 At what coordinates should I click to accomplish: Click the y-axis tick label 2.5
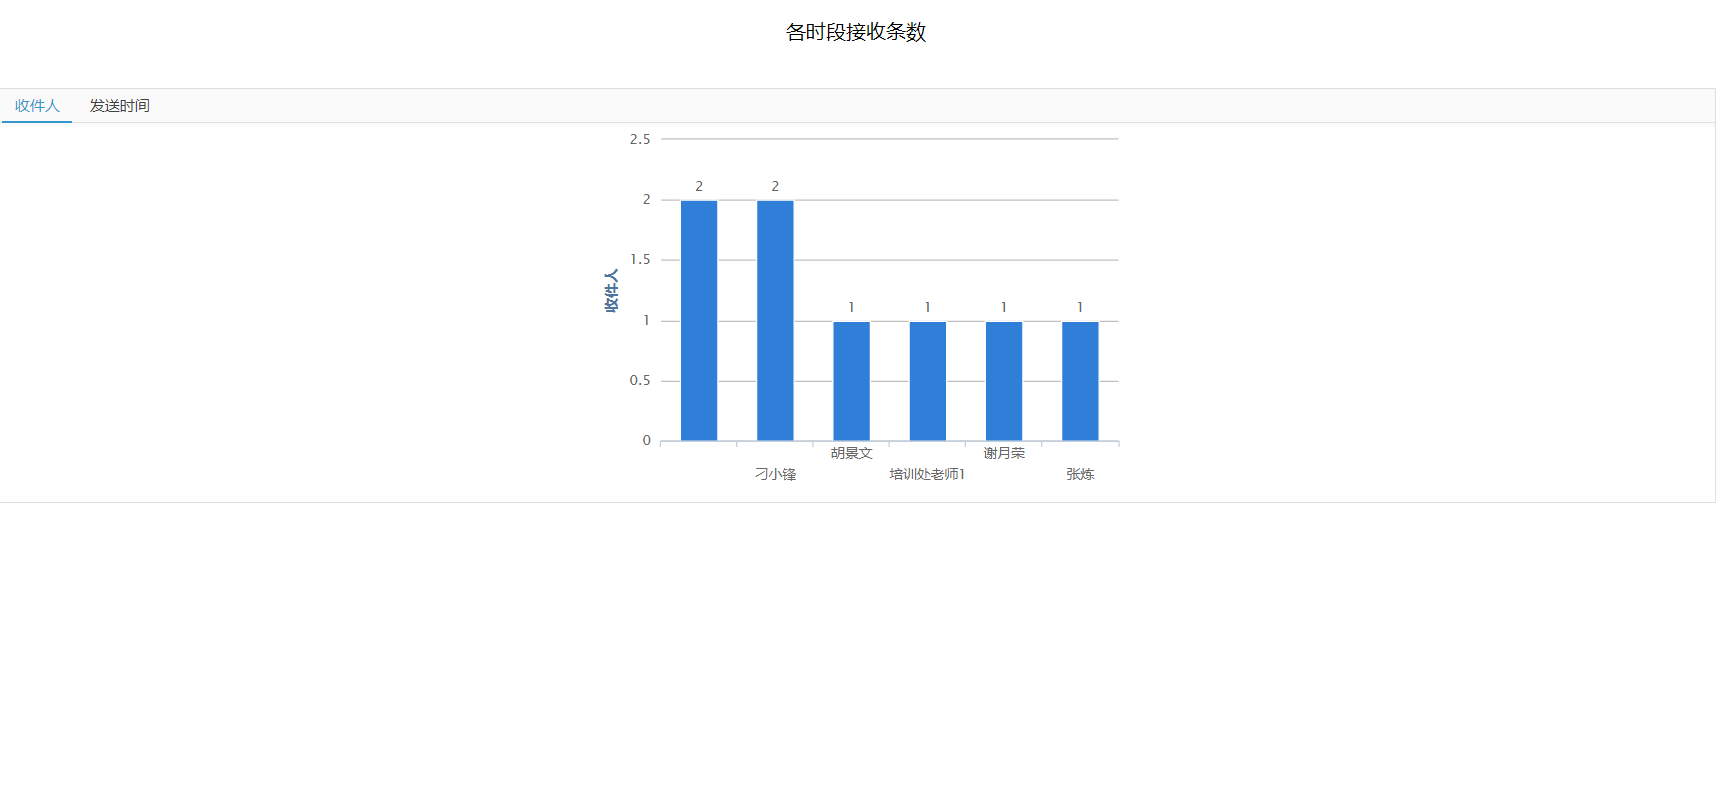(640, 139)
